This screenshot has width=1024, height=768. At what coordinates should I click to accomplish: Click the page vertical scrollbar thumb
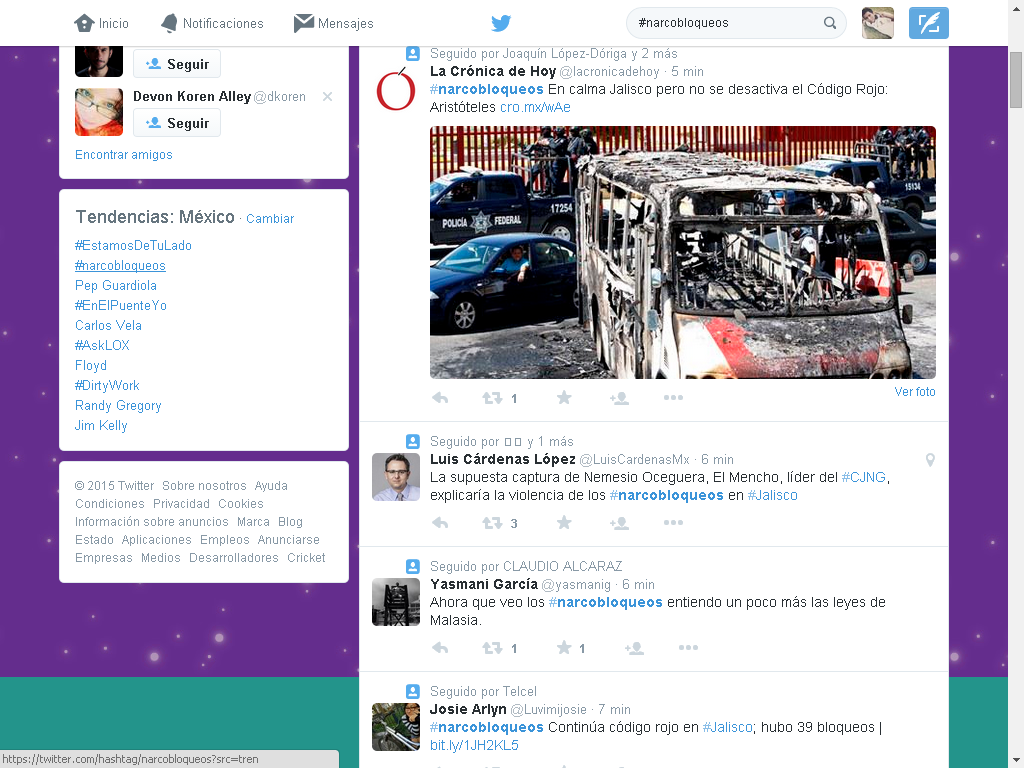tap(1016, 80)
